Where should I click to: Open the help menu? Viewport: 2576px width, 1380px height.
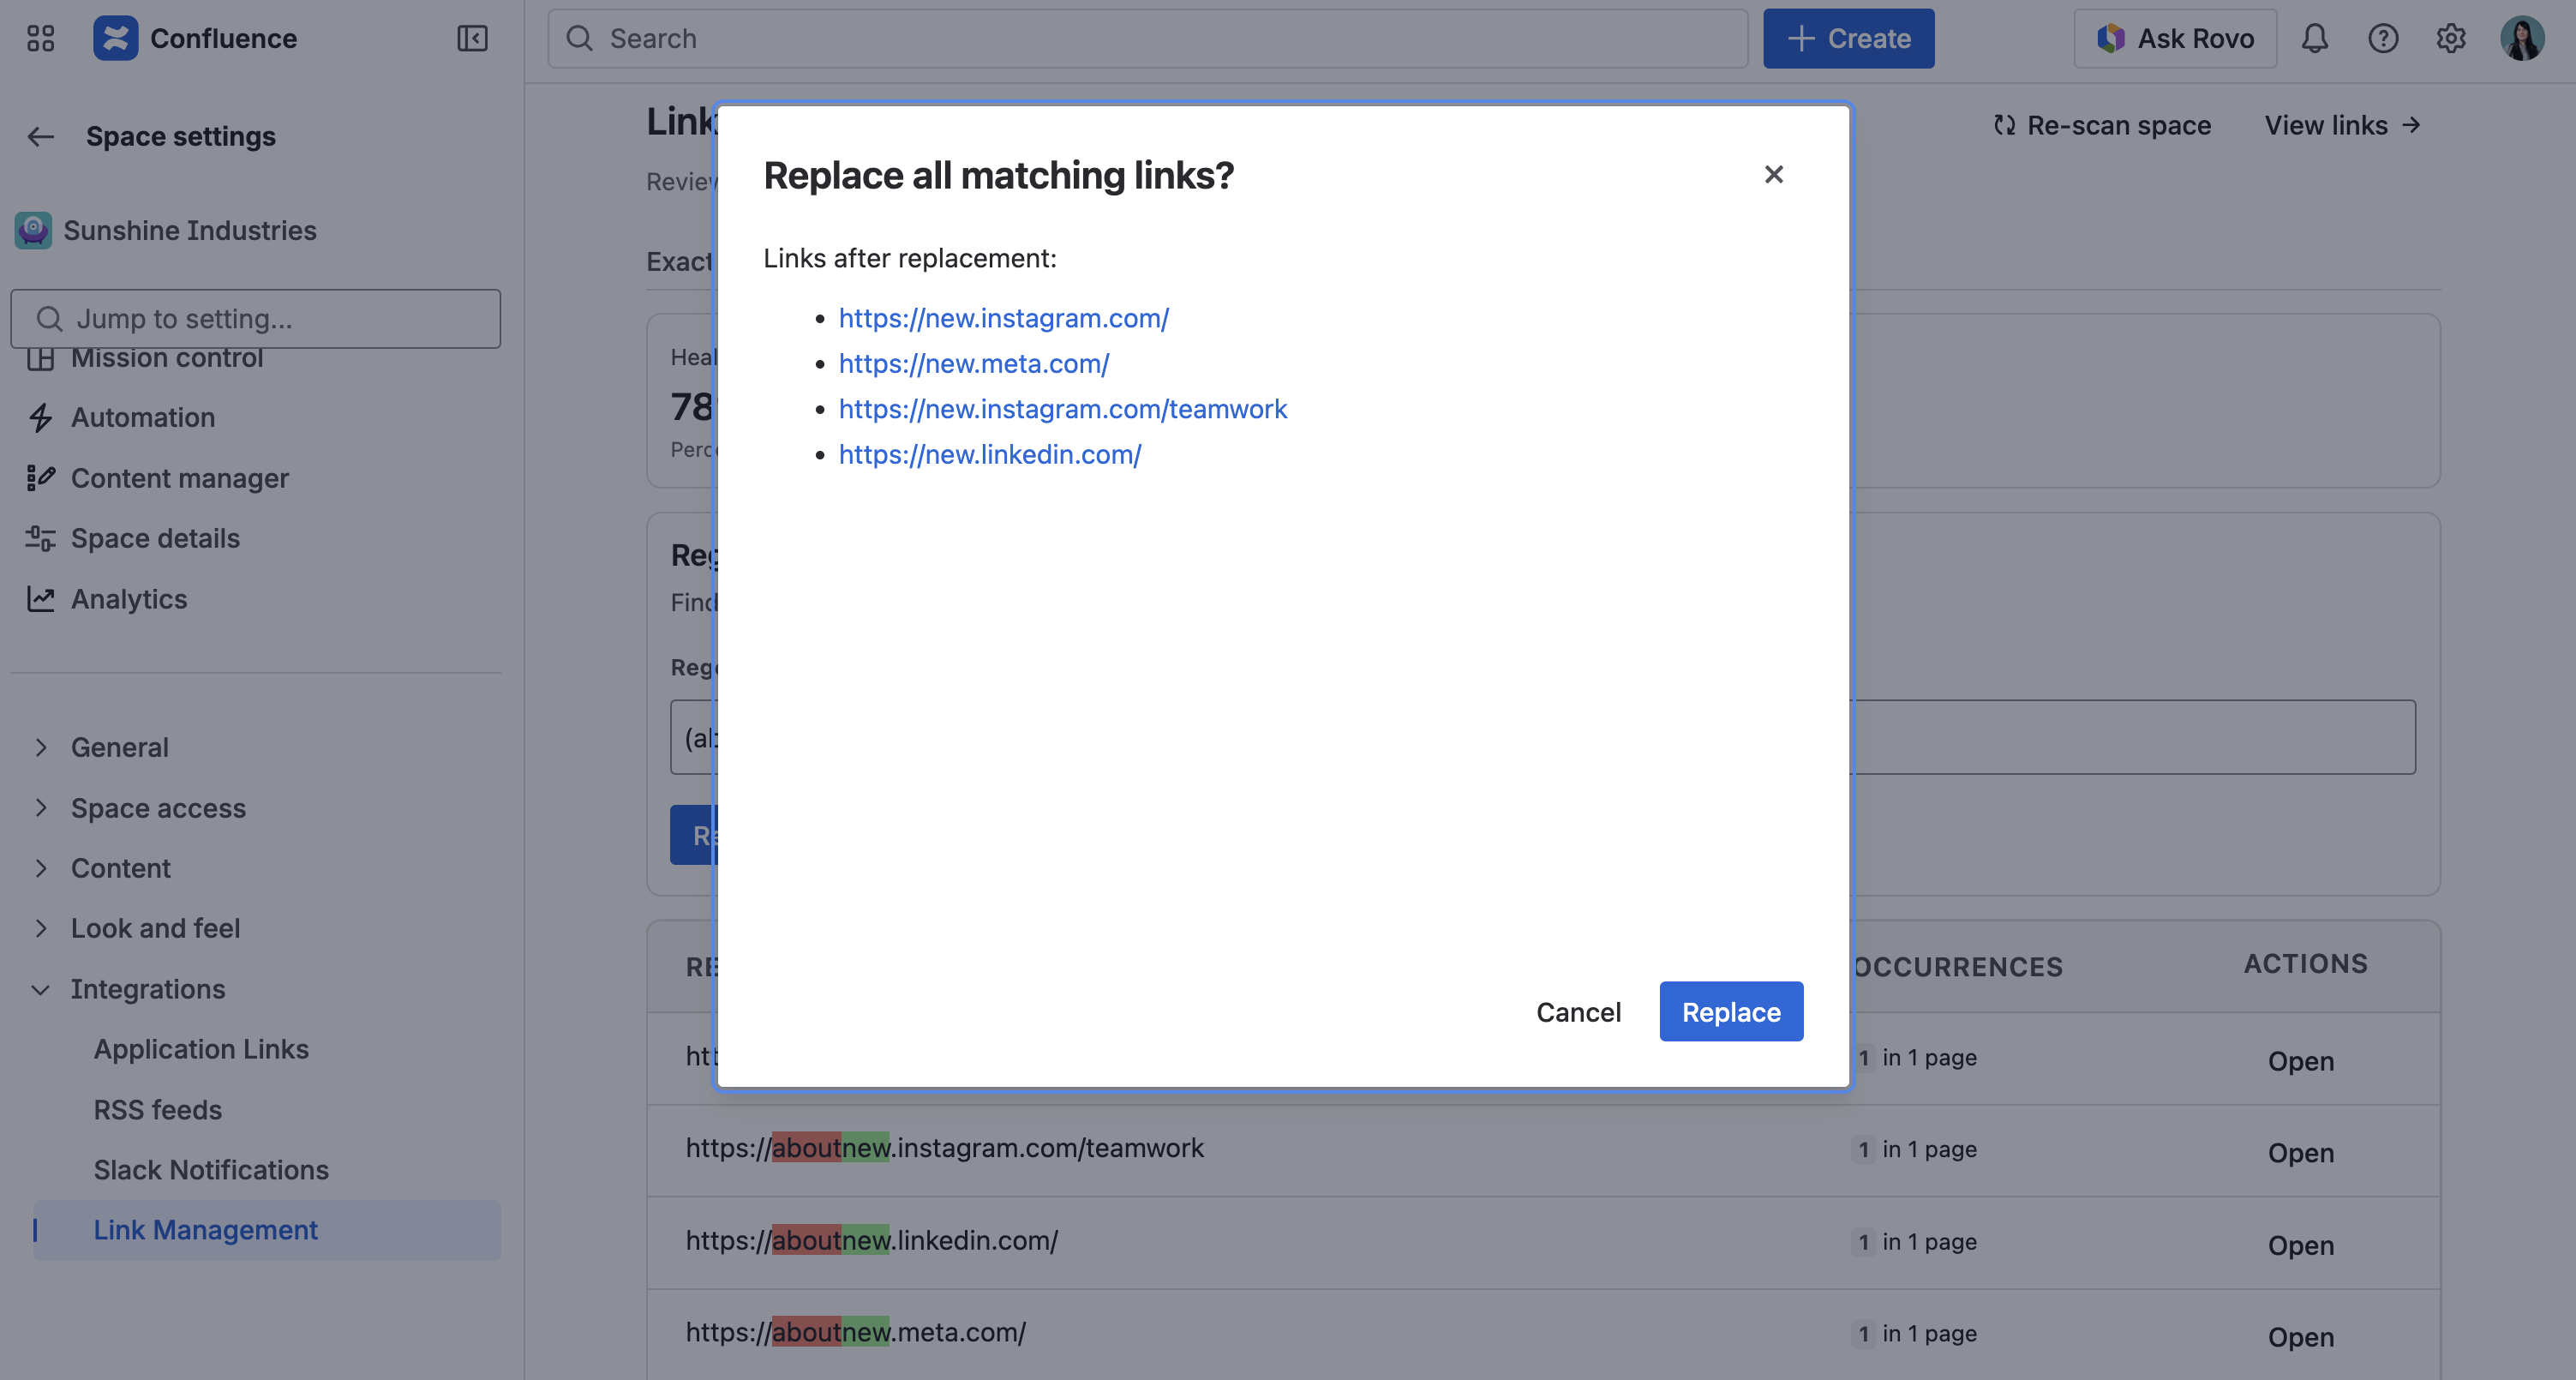(2384, 38)
